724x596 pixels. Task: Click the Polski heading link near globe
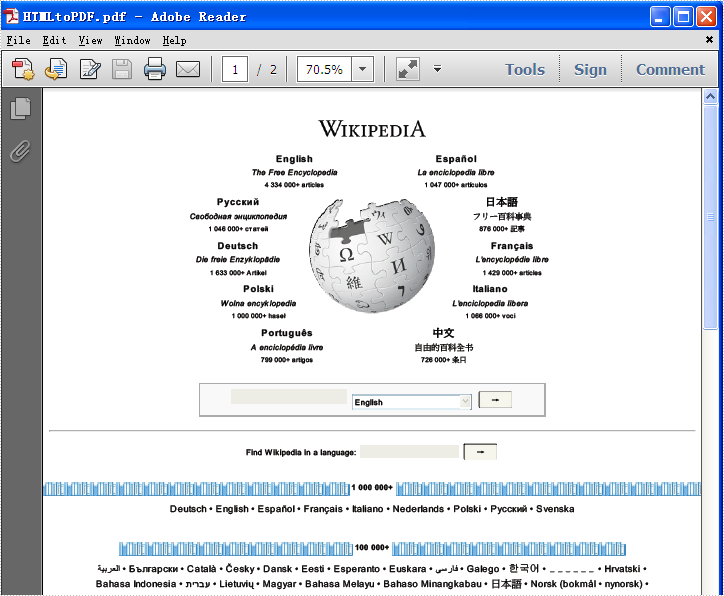tap(258, 289)
